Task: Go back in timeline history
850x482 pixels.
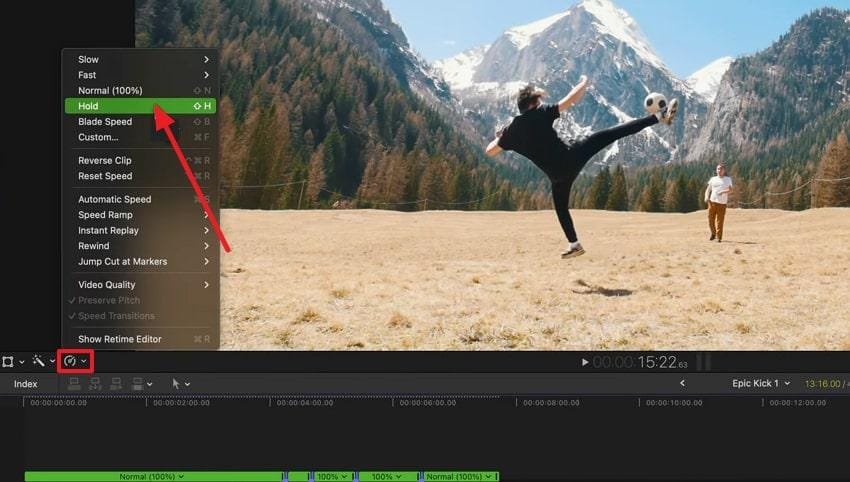Action: [x=682, y=383]
